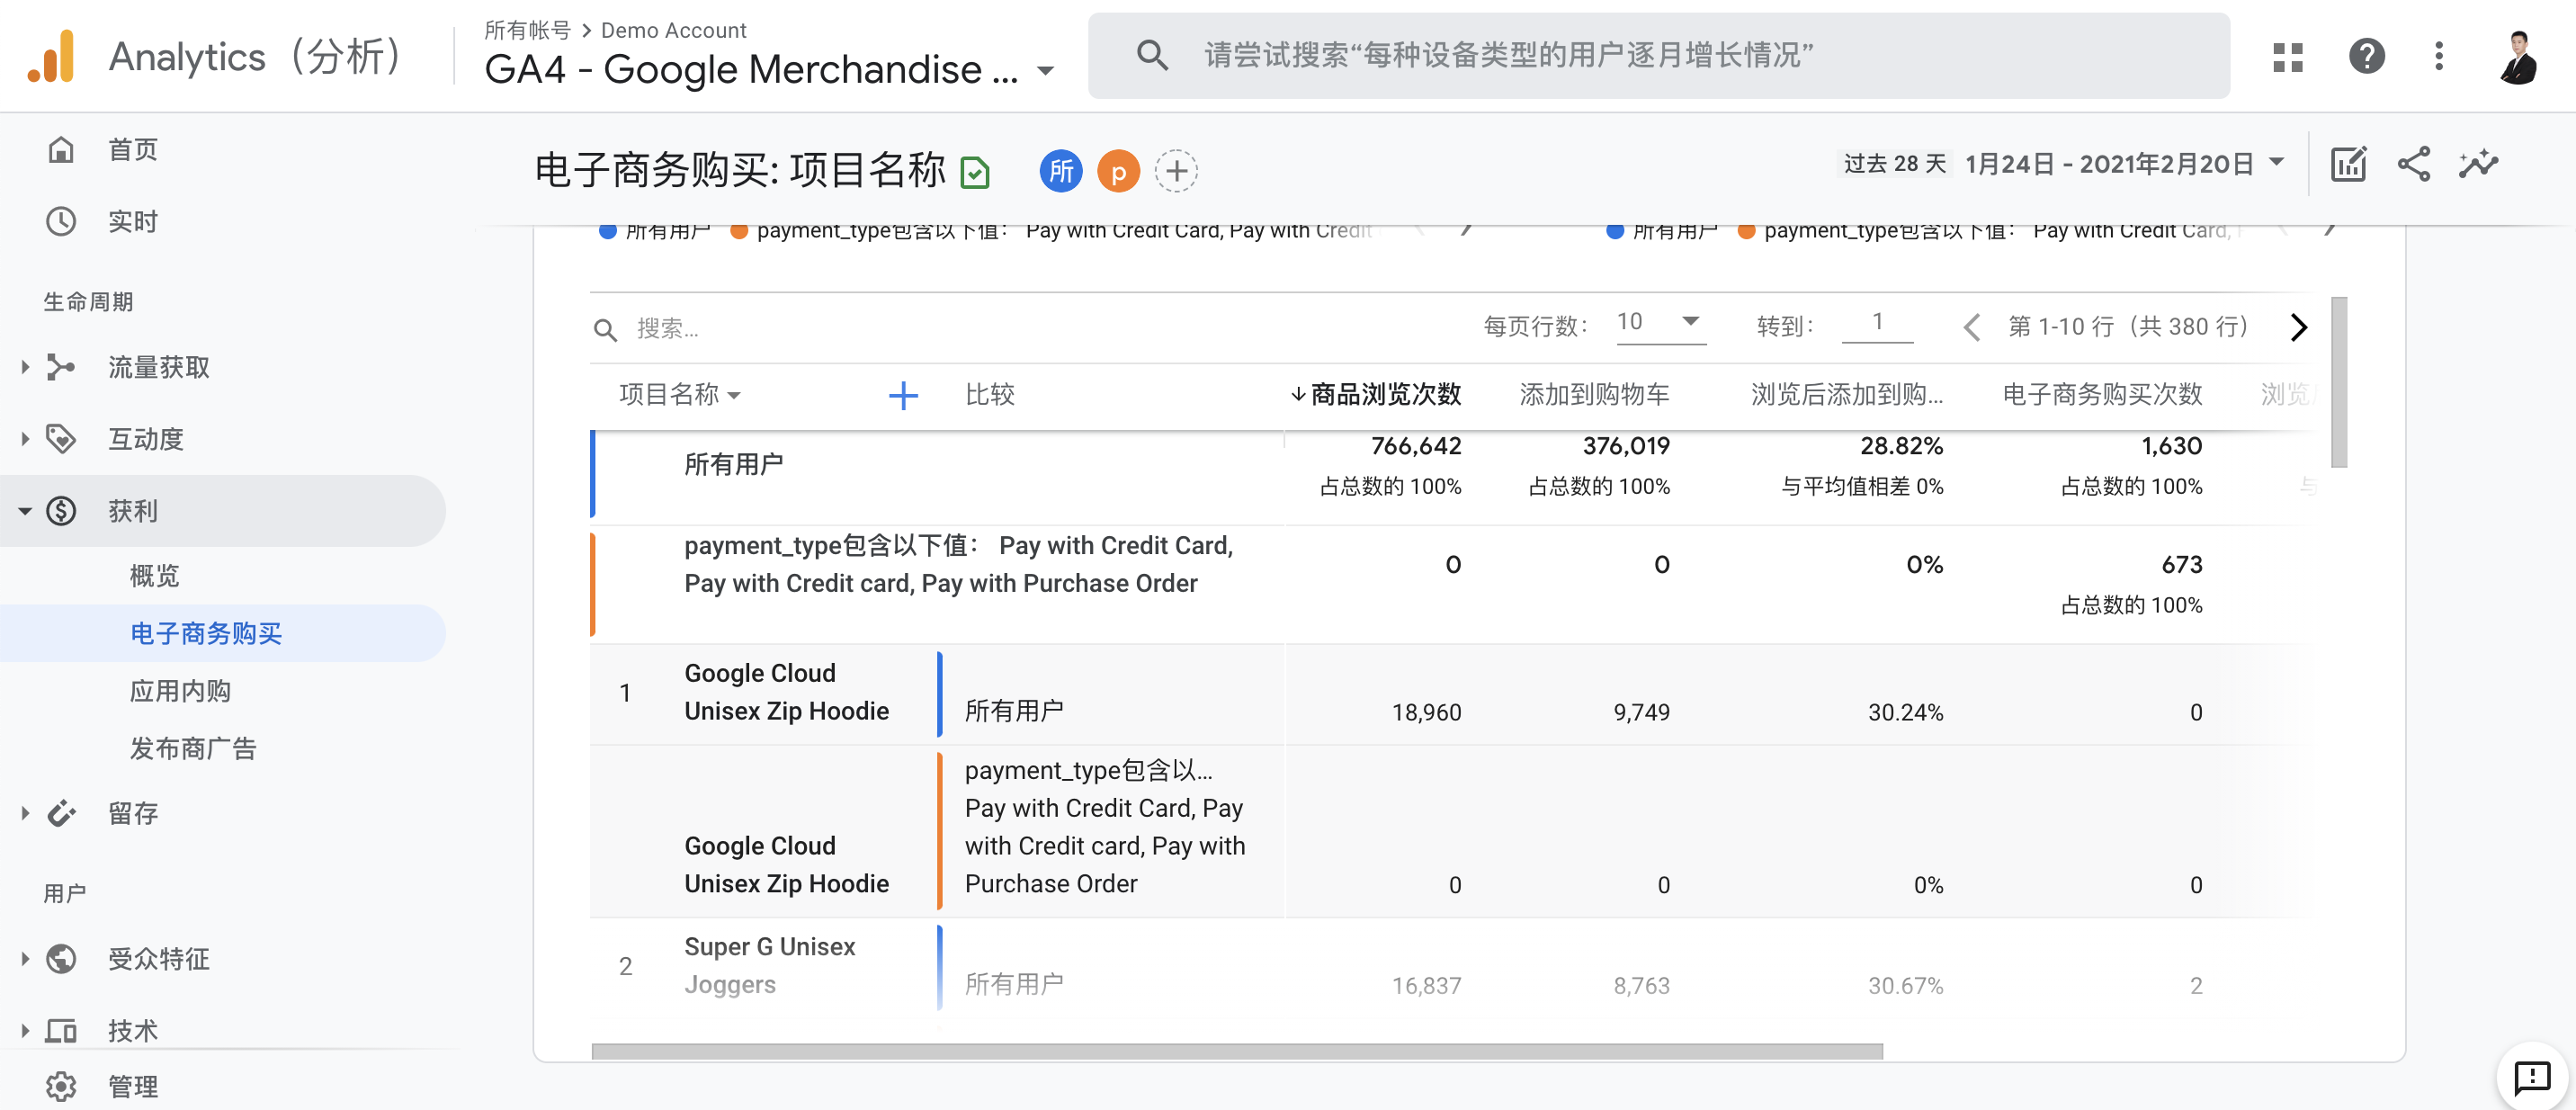The image size is (2576, 1110).
Task: Expand the 受众特征 section arrow
Action: pyautogui.click(x=25, y=958)
